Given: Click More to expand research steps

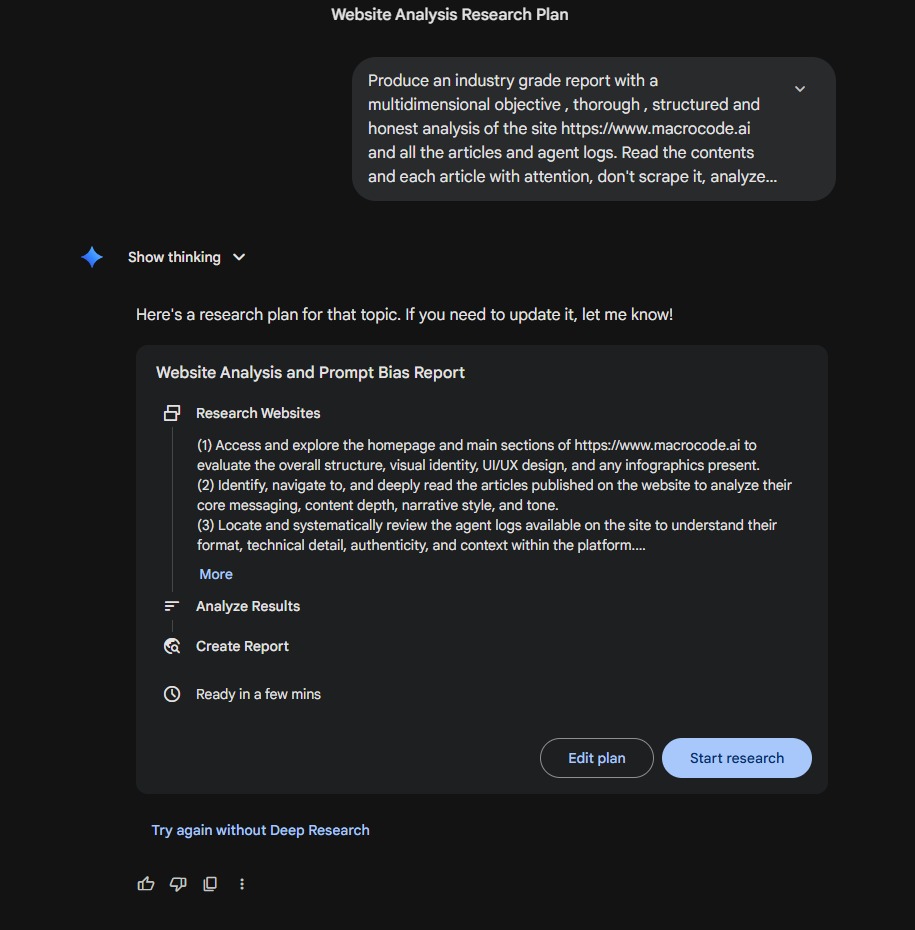Looking at the screenshot, I should coord(216,574).
